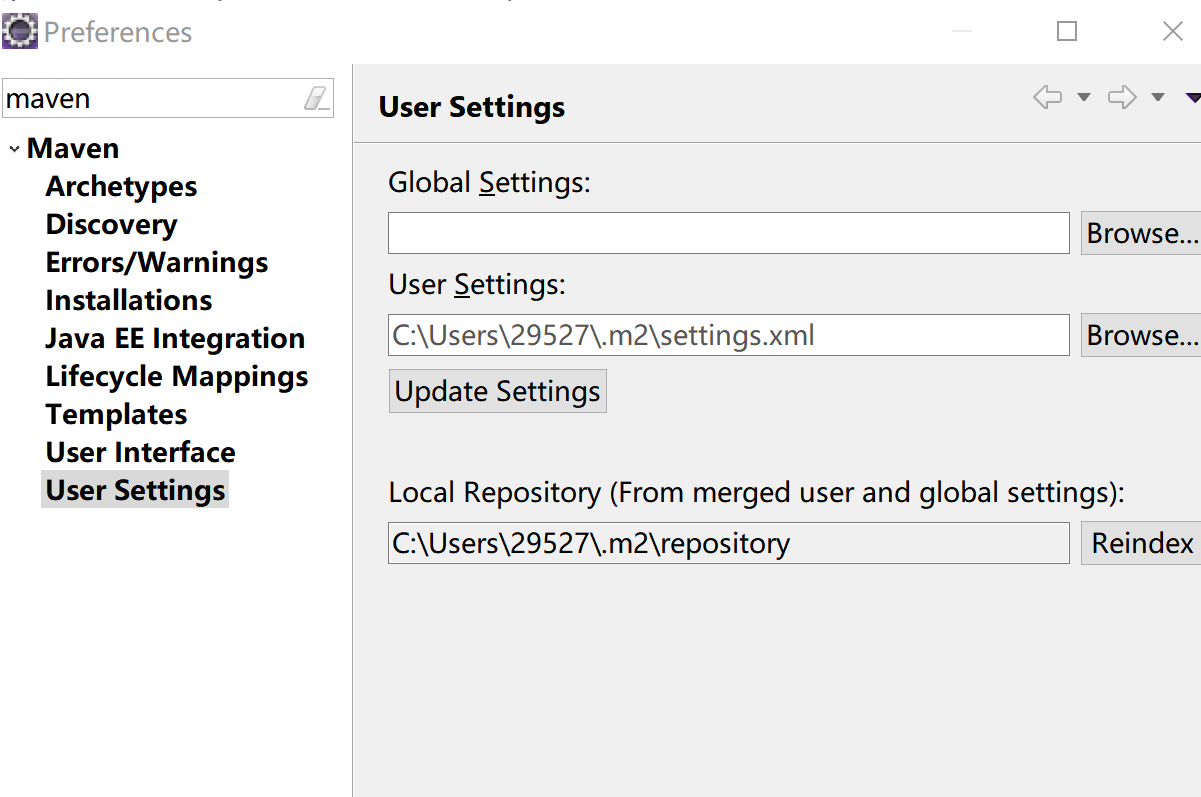Browse for the User Settings file
Screen dimensions: 1201x797
(1141, 335)
